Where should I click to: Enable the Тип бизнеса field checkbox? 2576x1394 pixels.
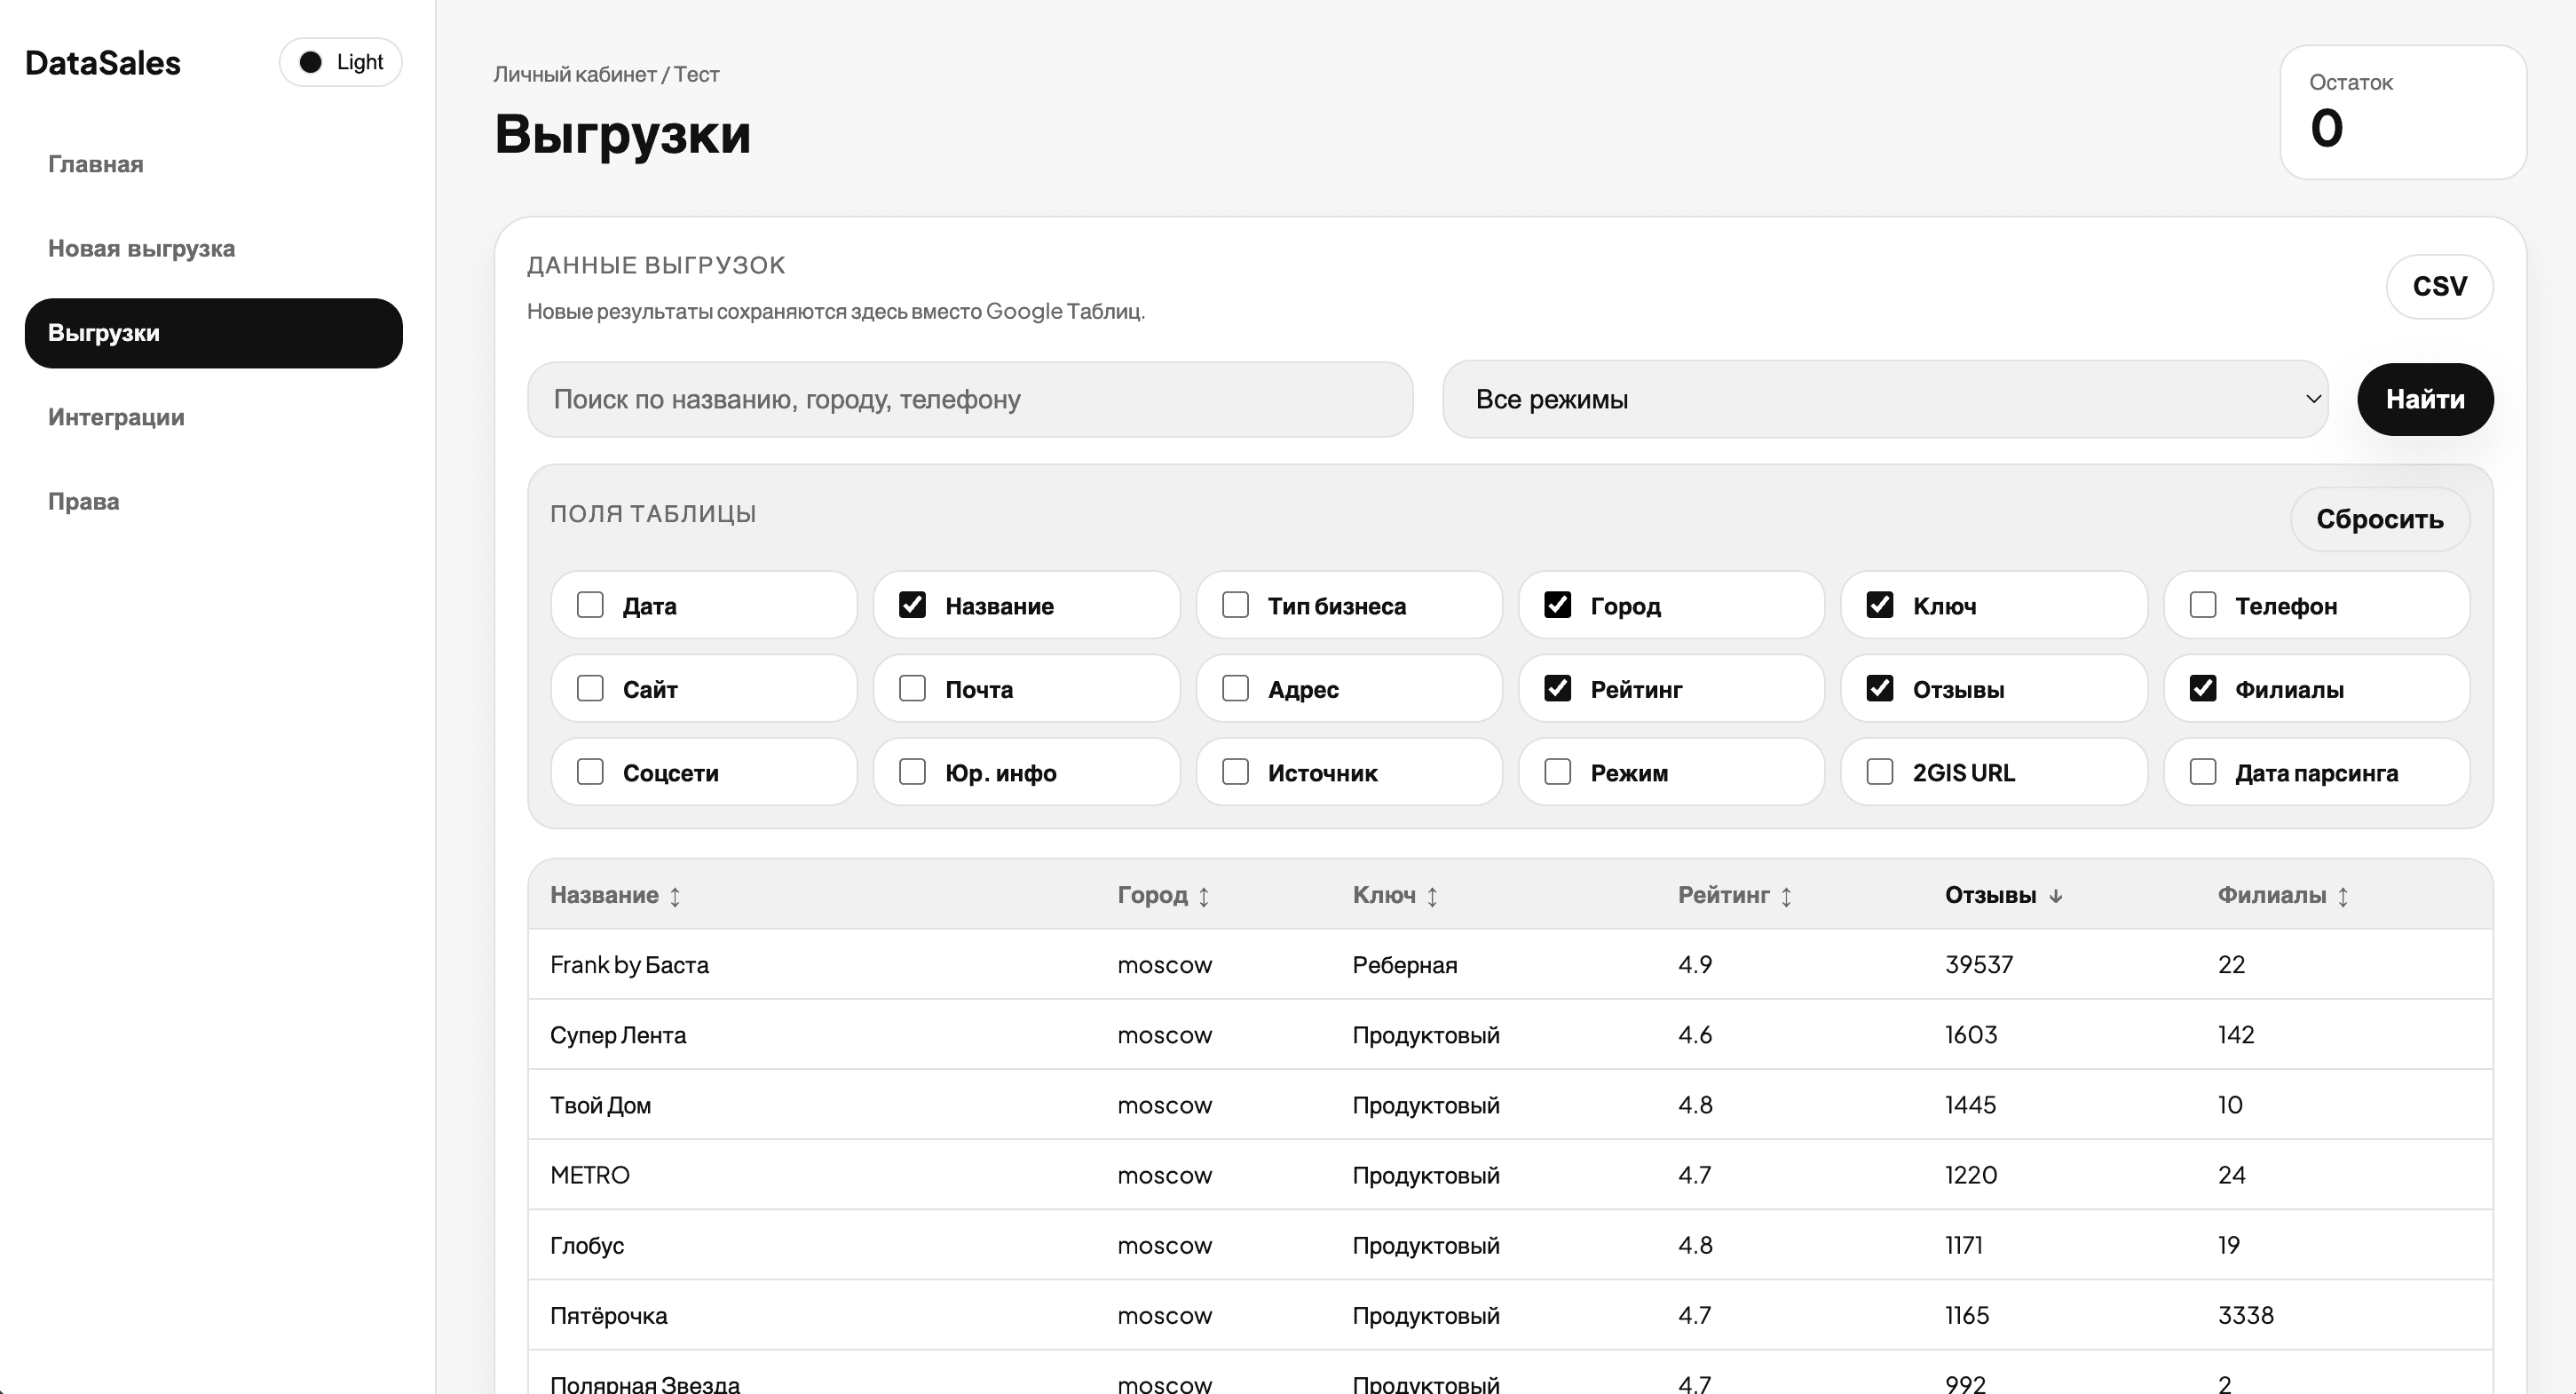1235,605
